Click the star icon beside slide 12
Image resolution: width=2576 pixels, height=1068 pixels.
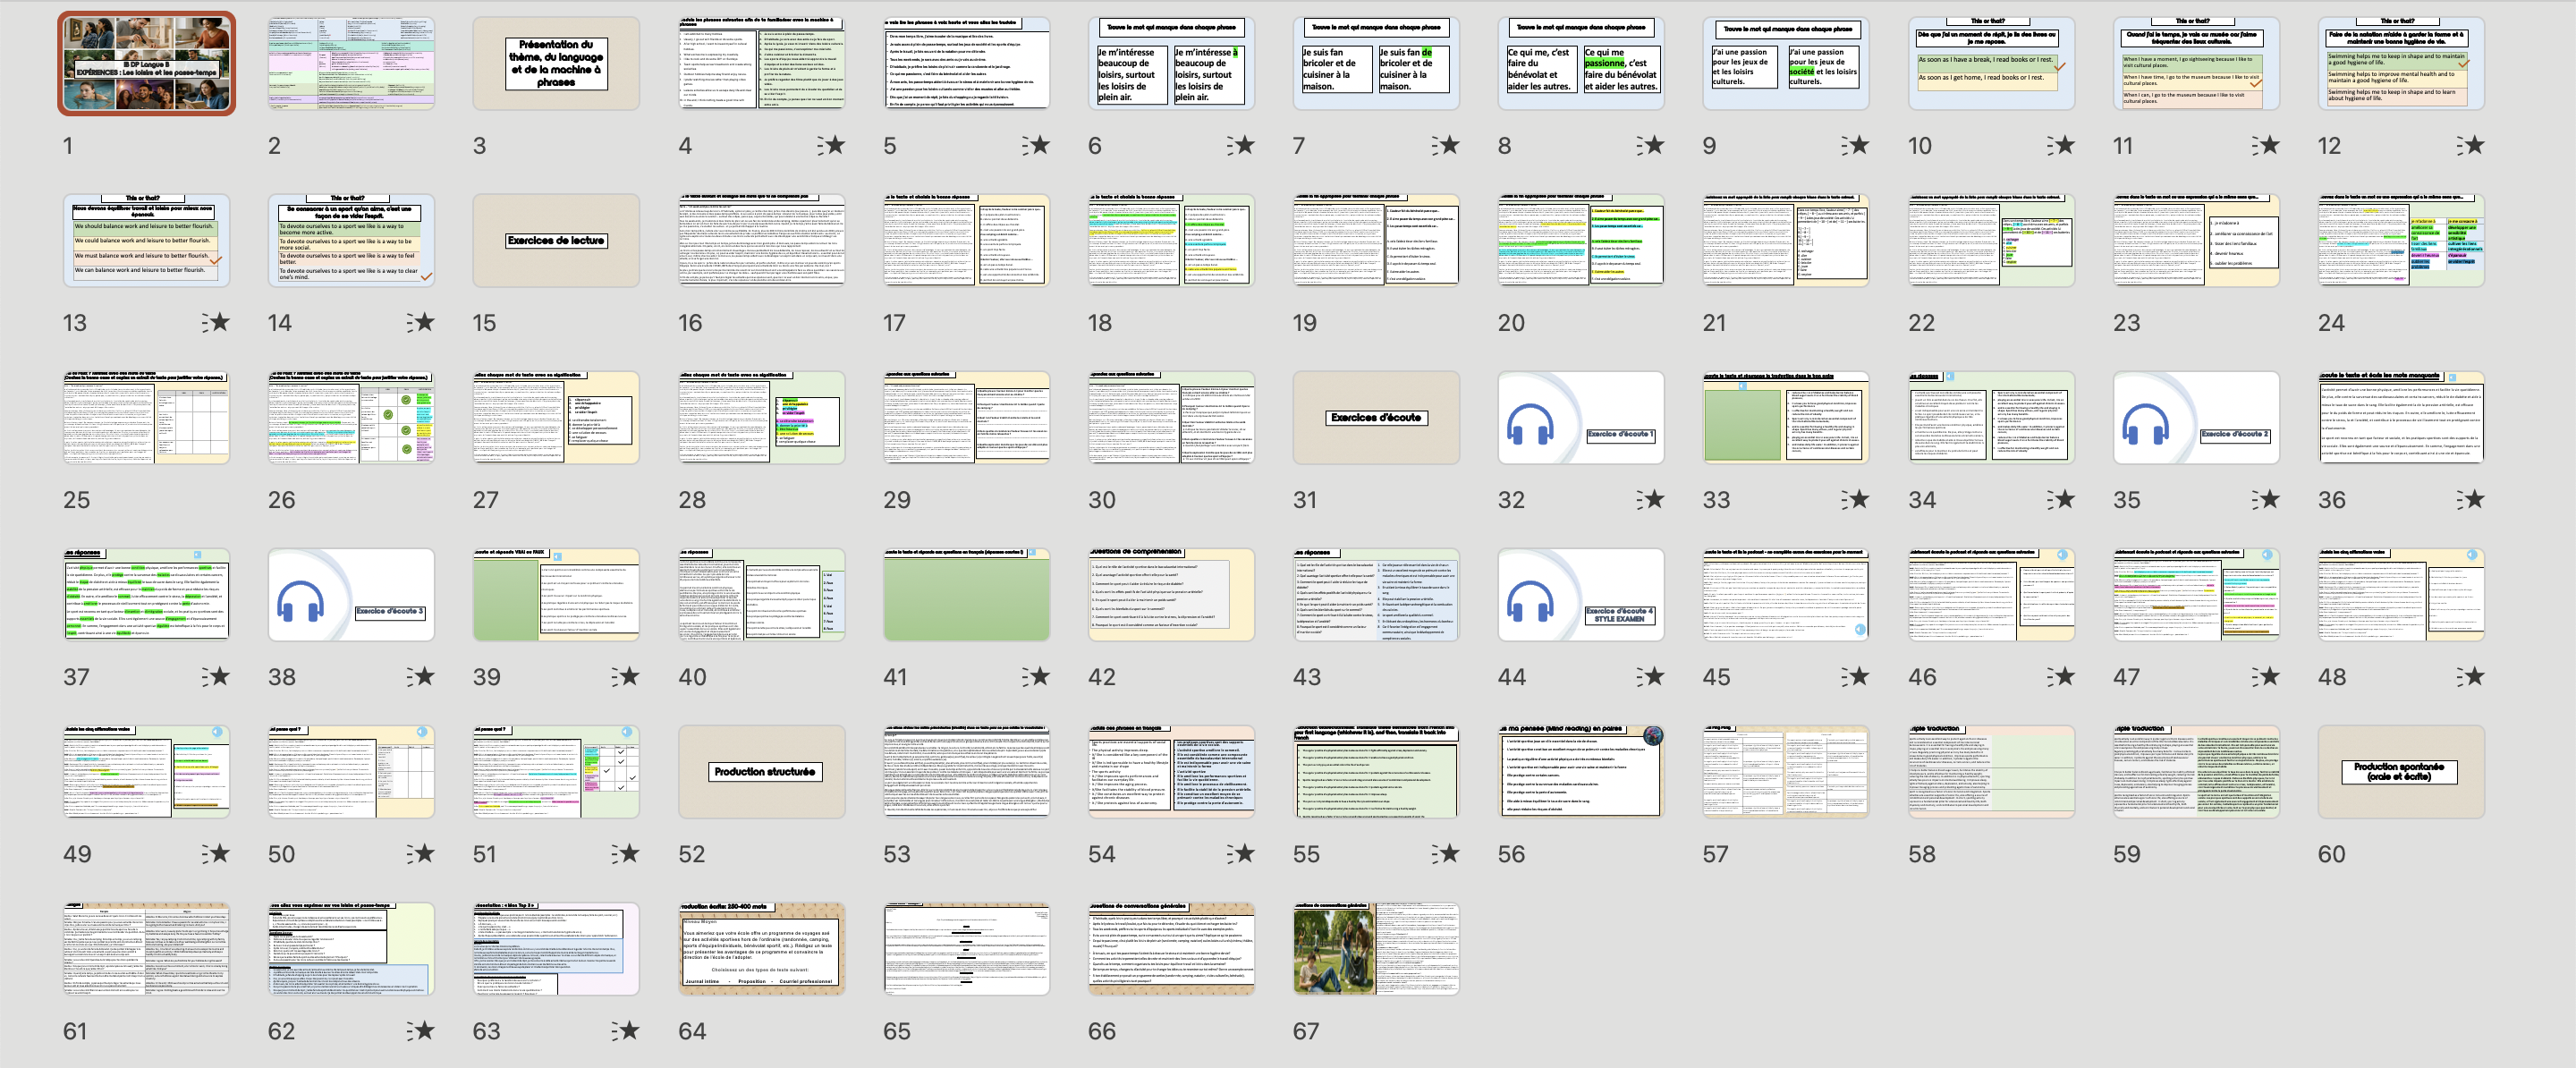(x=2471, y=146)
